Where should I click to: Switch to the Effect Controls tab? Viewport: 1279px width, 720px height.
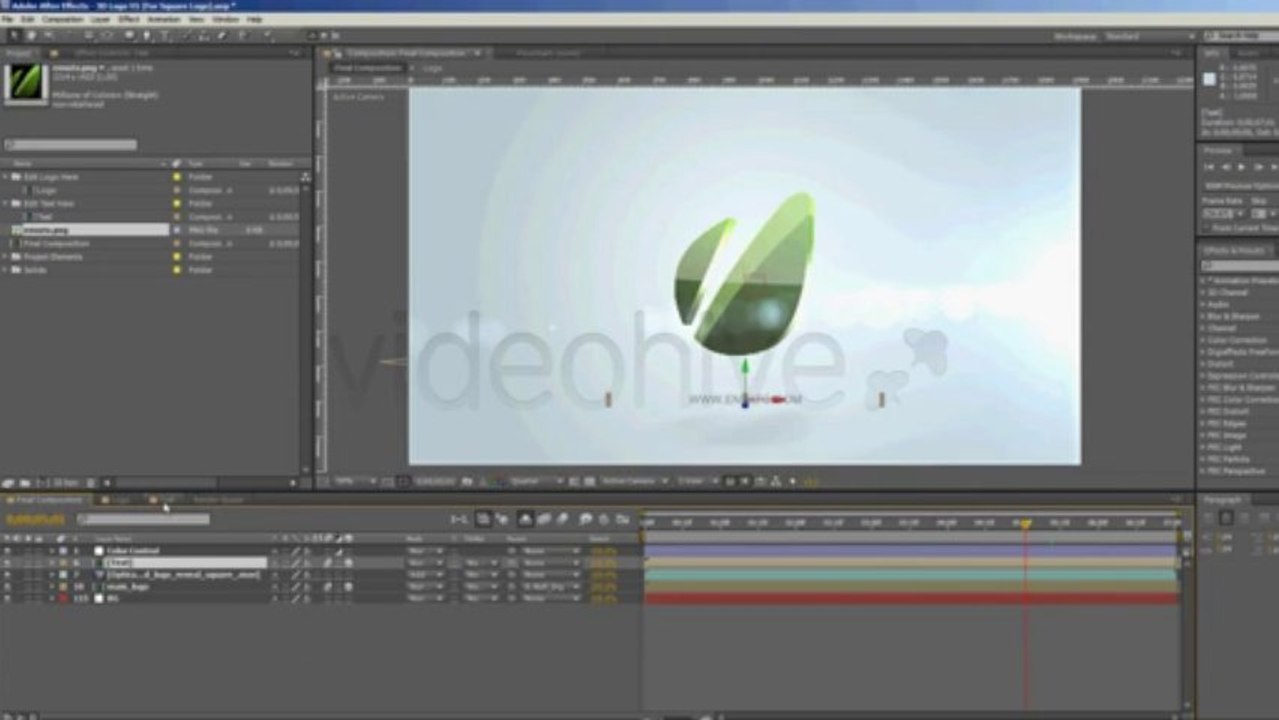(x=111, y=53)
